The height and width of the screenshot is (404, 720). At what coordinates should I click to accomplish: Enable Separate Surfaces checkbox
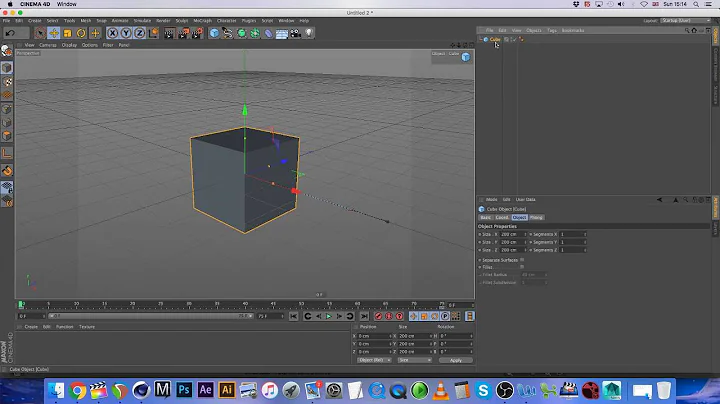pos(522,260)
